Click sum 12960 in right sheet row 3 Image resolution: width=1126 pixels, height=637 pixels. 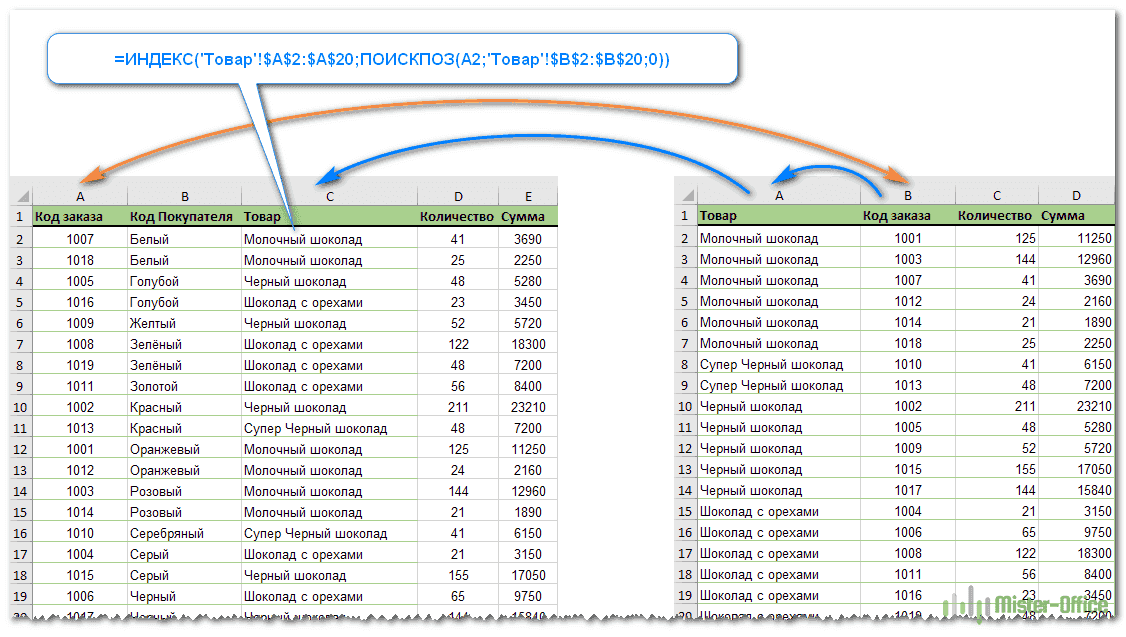click(1076, 259)
